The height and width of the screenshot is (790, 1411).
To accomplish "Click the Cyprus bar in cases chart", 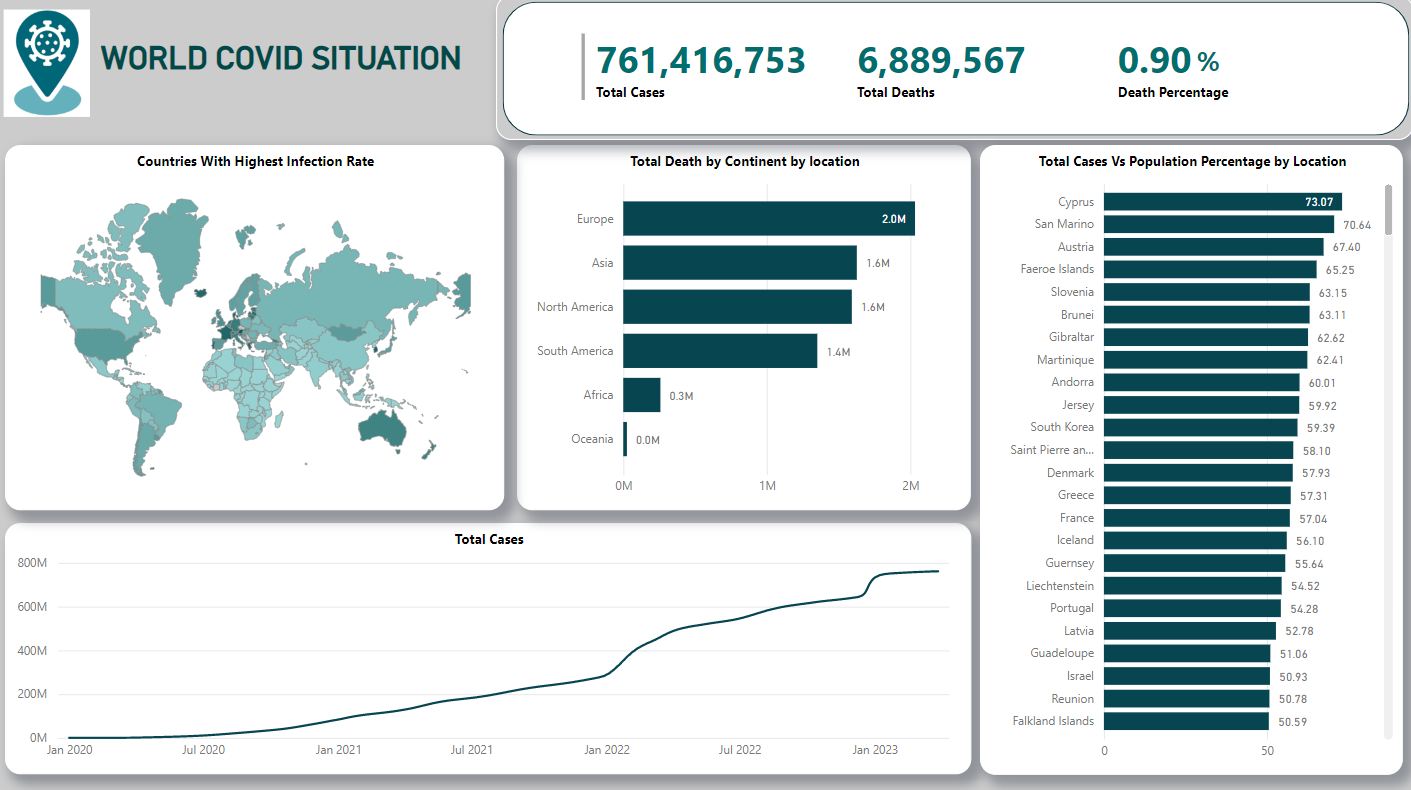I will (1223, 202).
